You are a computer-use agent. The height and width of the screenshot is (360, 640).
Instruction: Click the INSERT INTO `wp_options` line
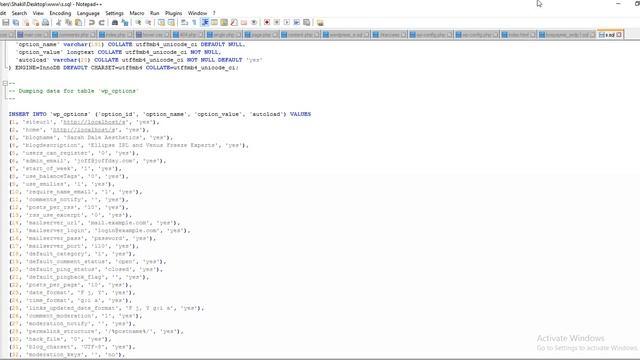(x=160, y=114)
